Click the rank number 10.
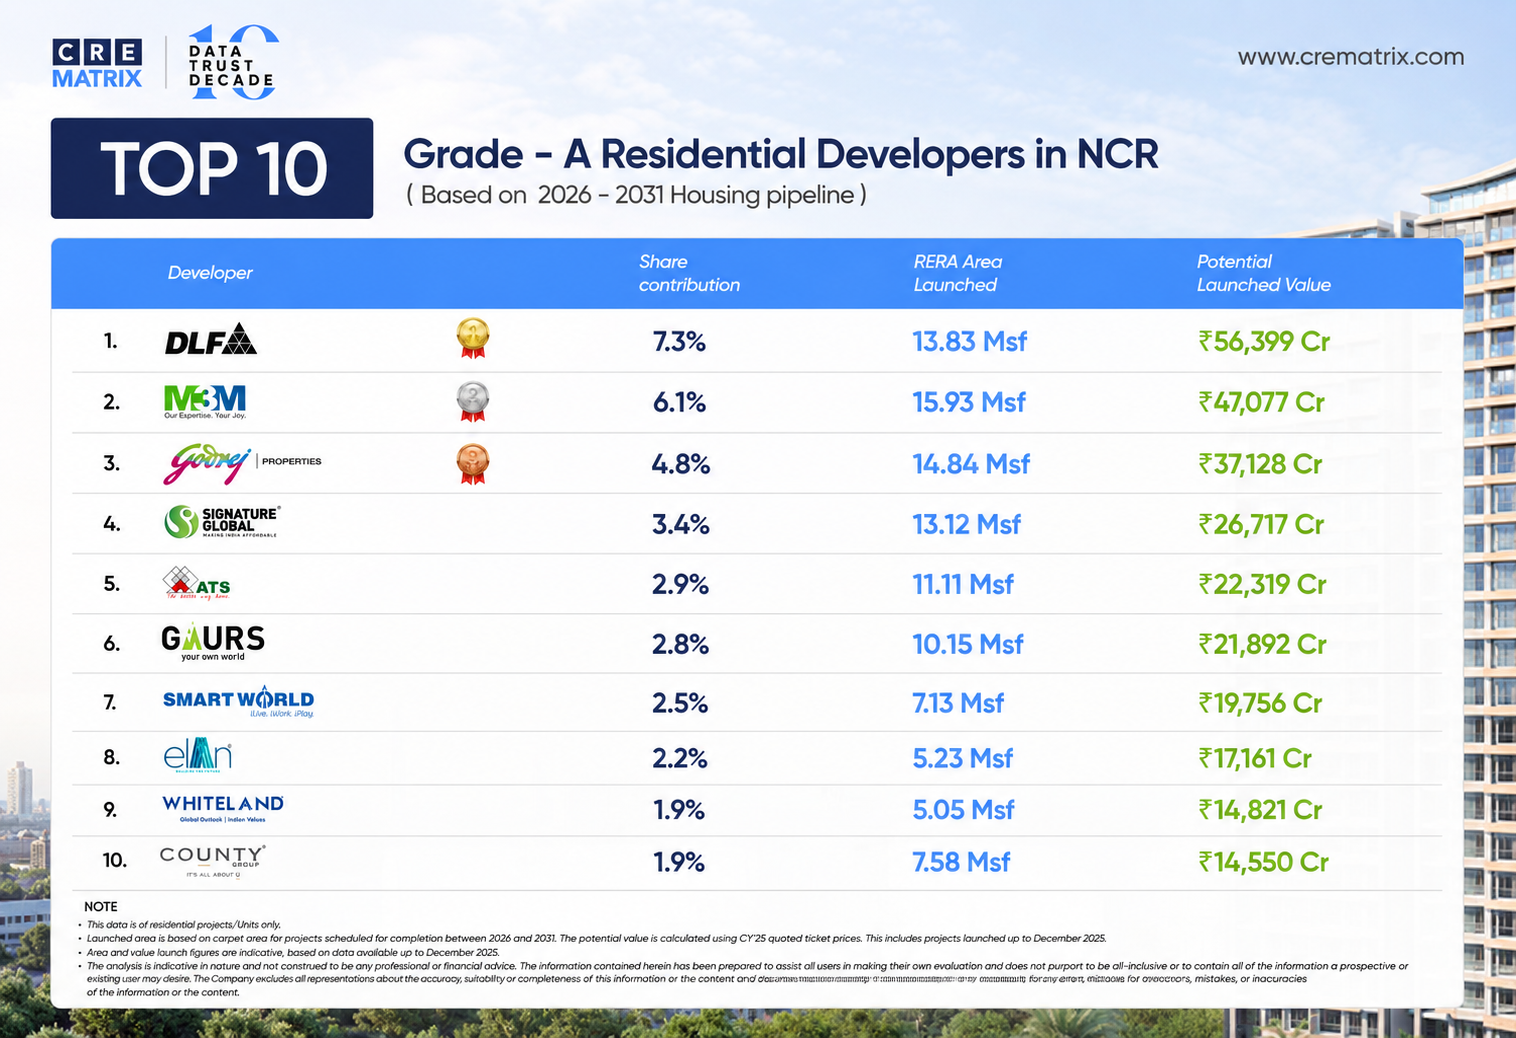Screen dimensions: 1516x1038 point(115,860)
